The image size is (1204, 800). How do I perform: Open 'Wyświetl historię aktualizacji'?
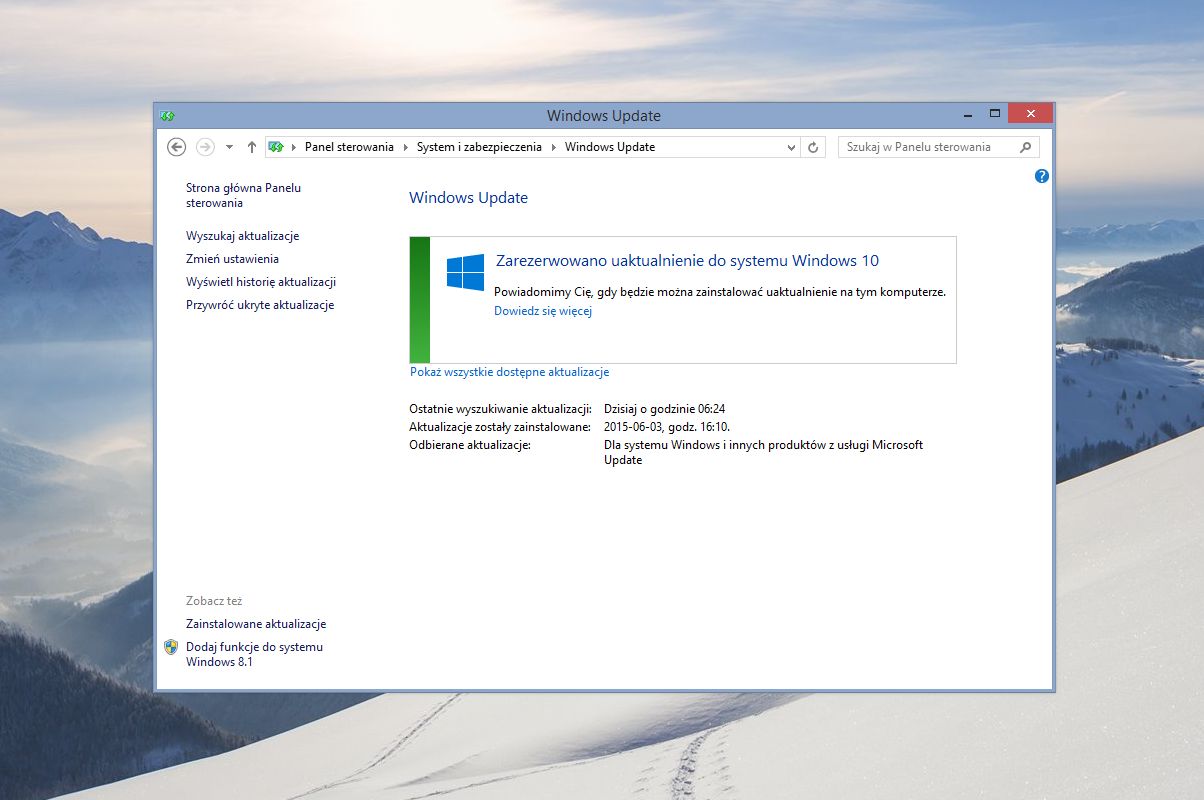pyautogui.click(x=261, y=282)
